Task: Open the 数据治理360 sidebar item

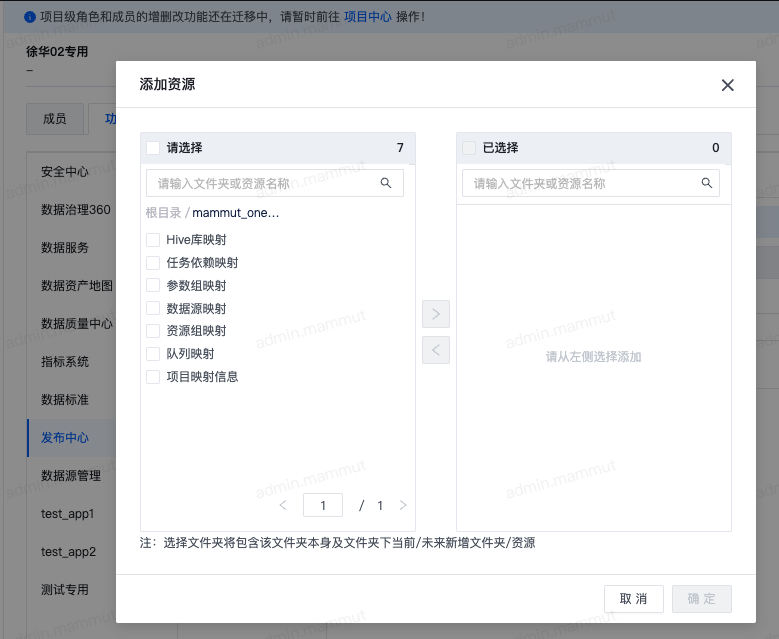Action: tap(76, 210)
